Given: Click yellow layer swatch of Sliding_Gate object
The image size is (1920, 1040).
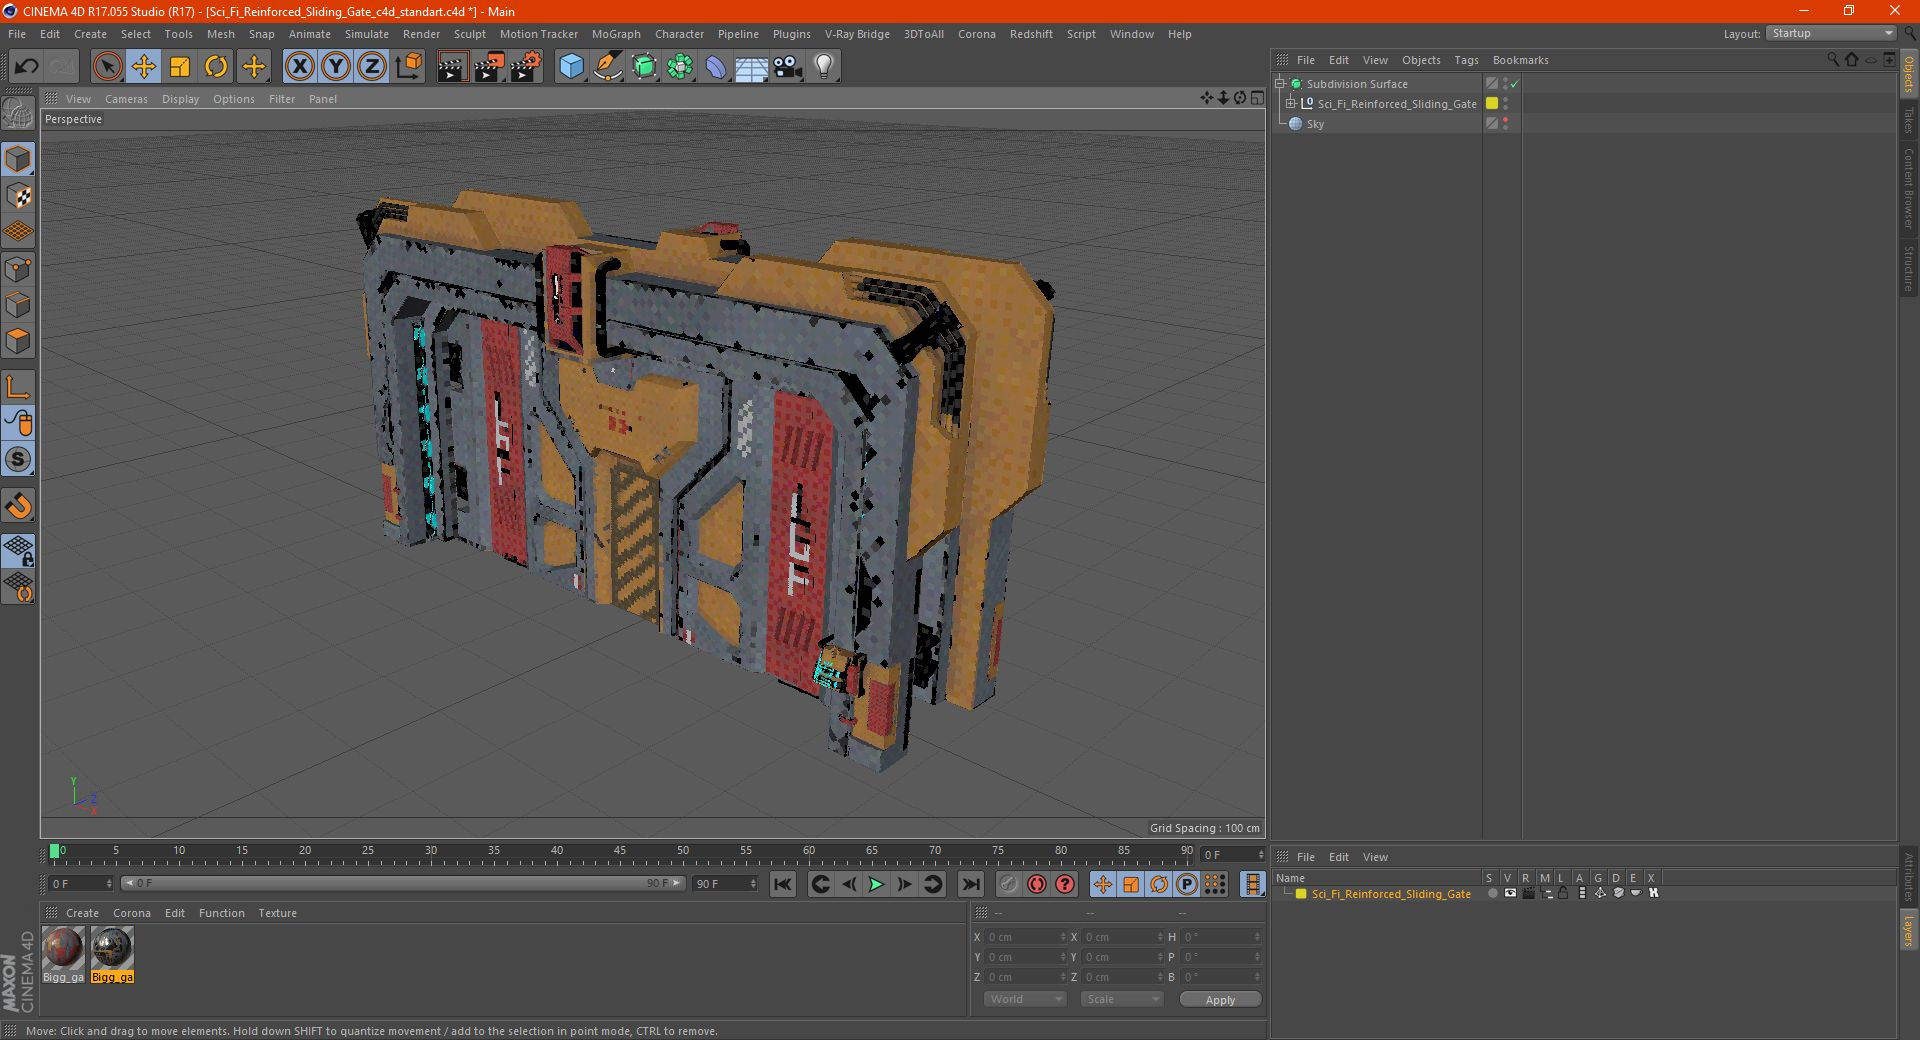Looking at the screenshot, I should pos(1492,103).
